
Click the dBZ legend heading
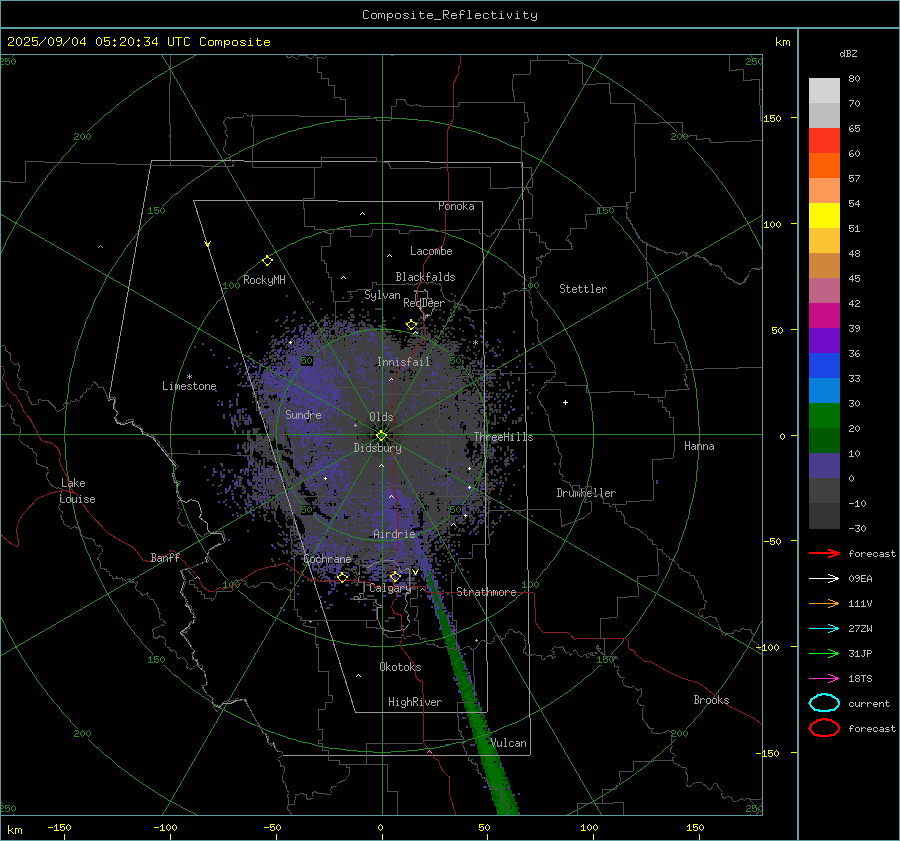pyautogui.click(x=848, y=53)
